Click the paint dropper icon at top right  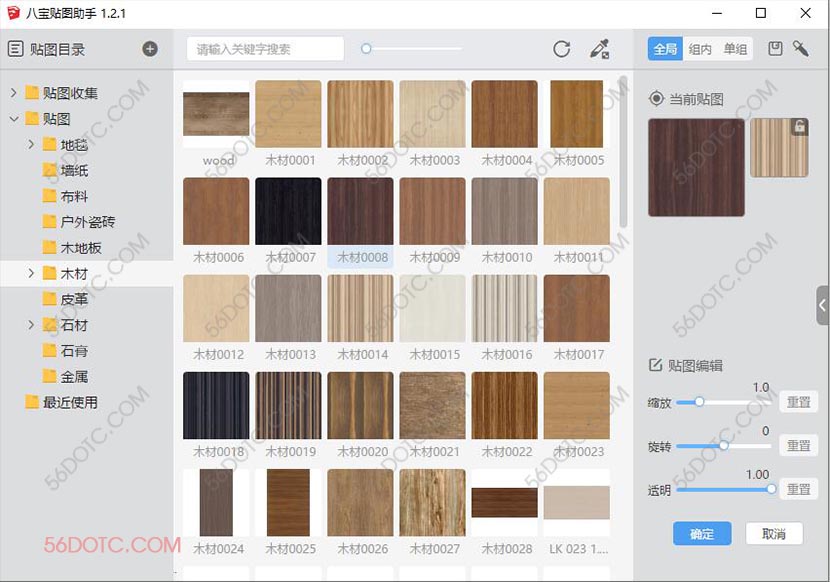(801, 48)
